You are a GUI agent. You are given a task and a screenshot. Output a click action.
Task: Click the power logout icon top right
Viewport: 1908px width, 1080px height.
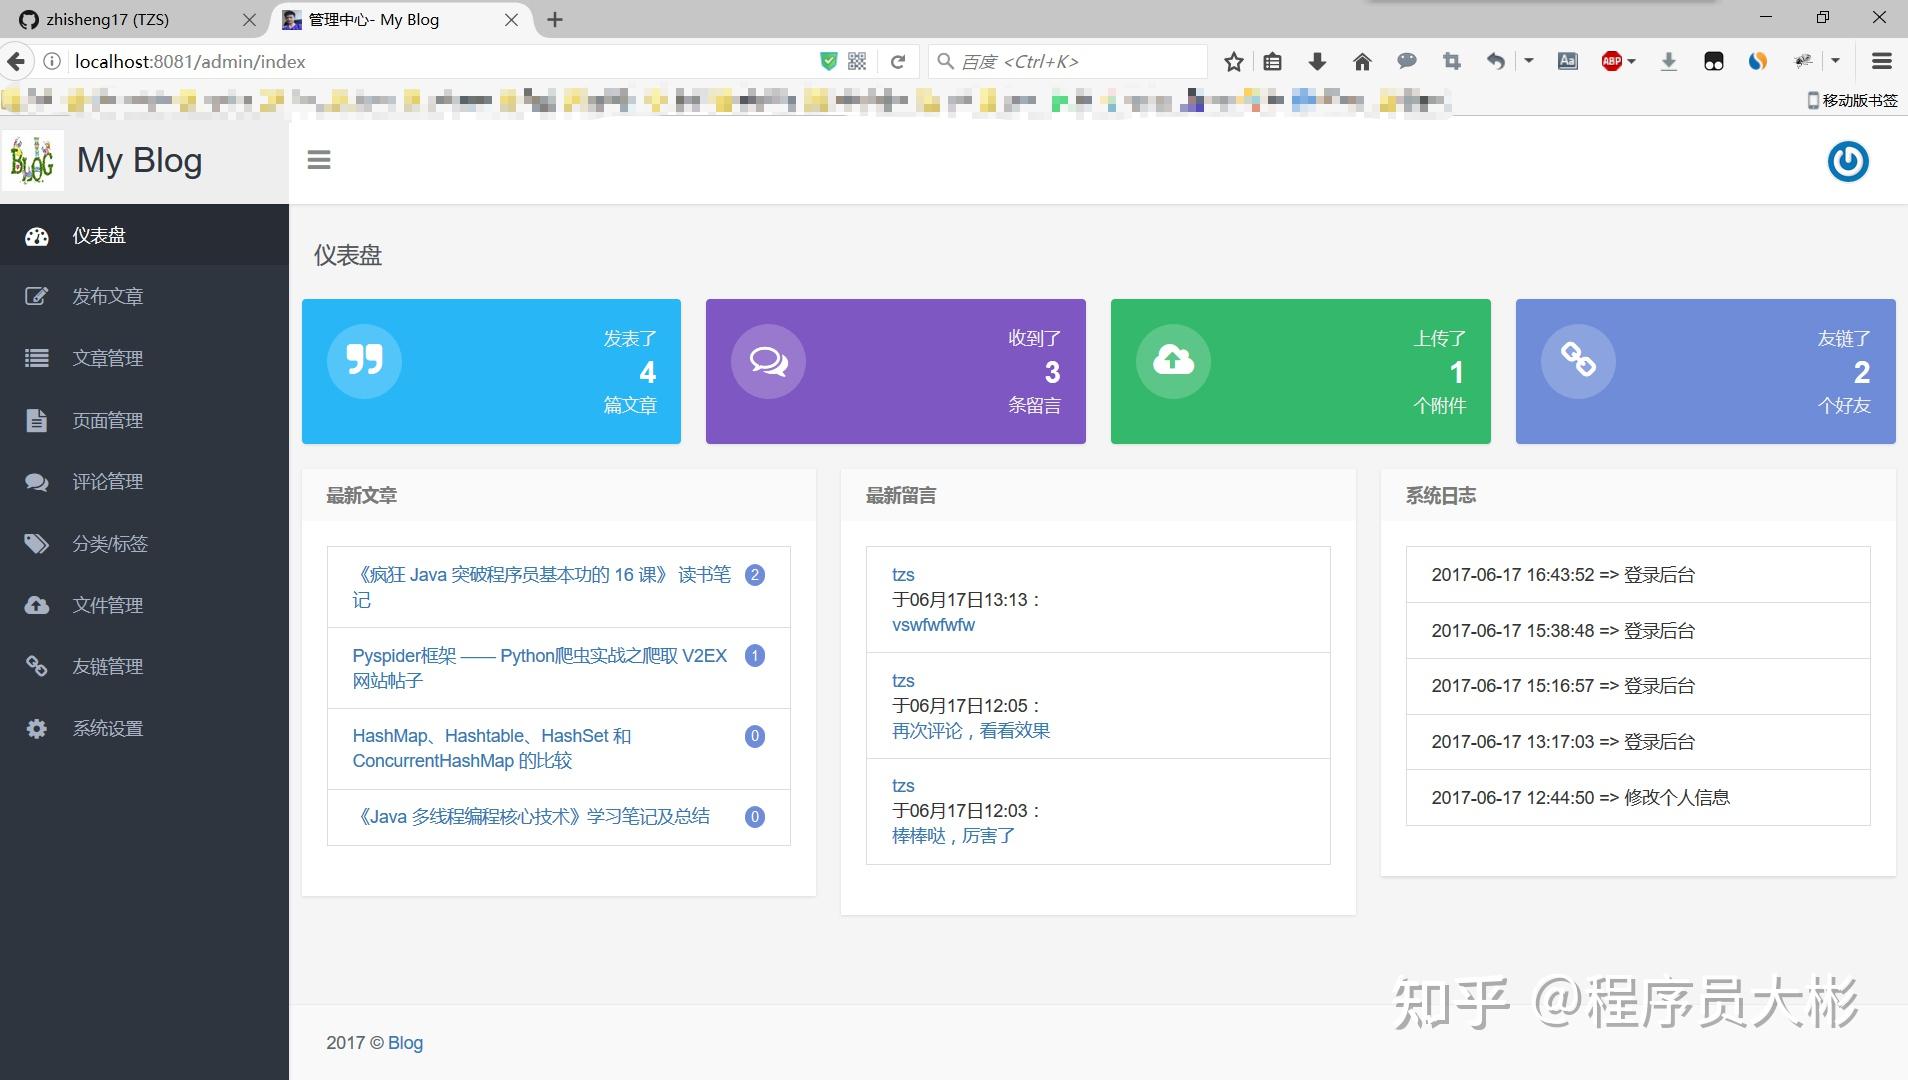[1848, 161]
